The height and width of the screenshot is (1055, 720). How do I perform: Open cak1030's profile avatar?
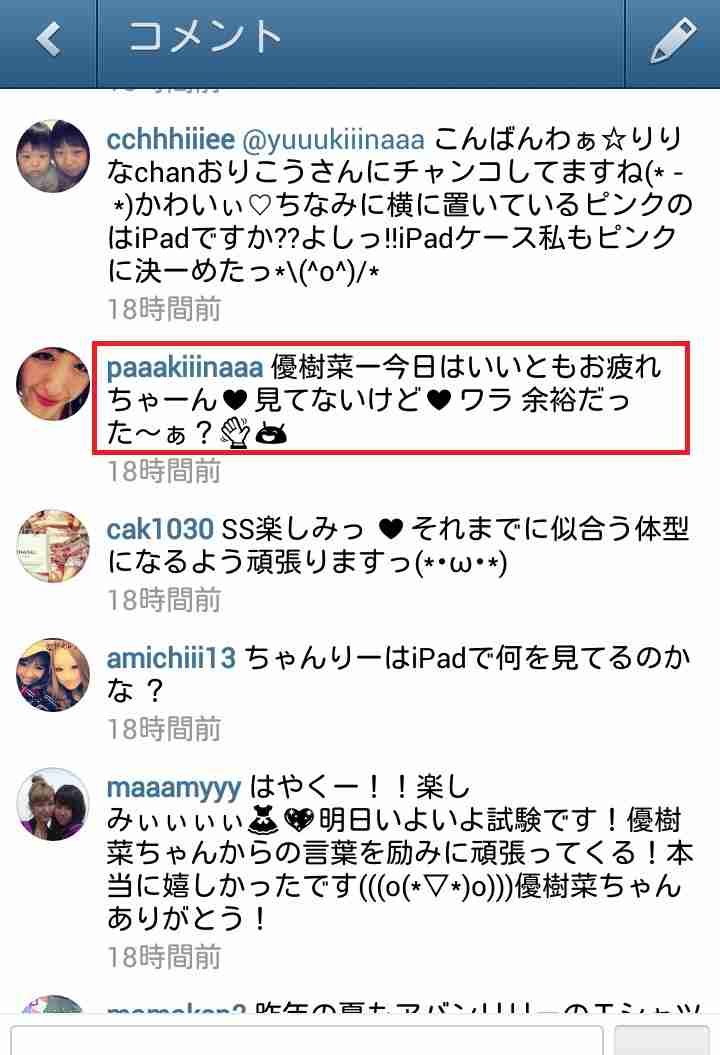click(53, 546)
